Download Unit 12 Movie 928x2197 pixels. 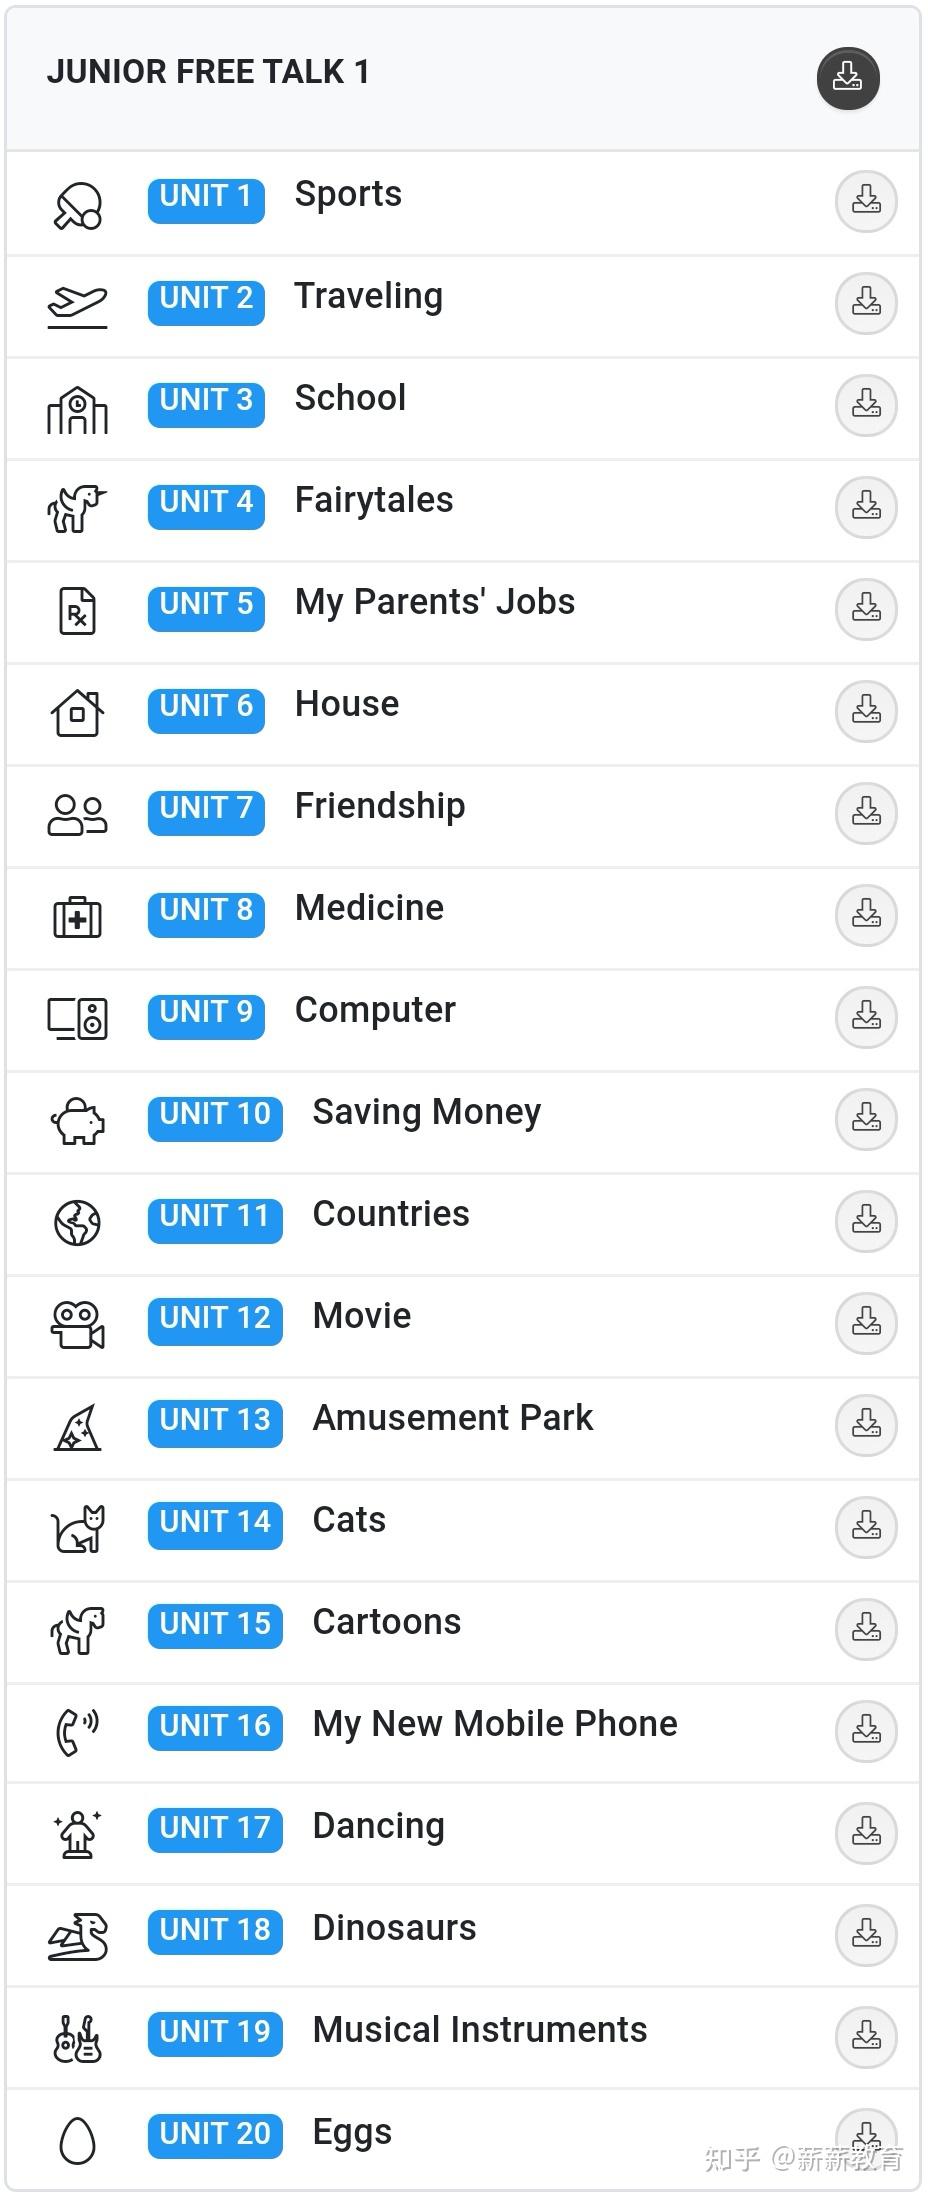866,1323
